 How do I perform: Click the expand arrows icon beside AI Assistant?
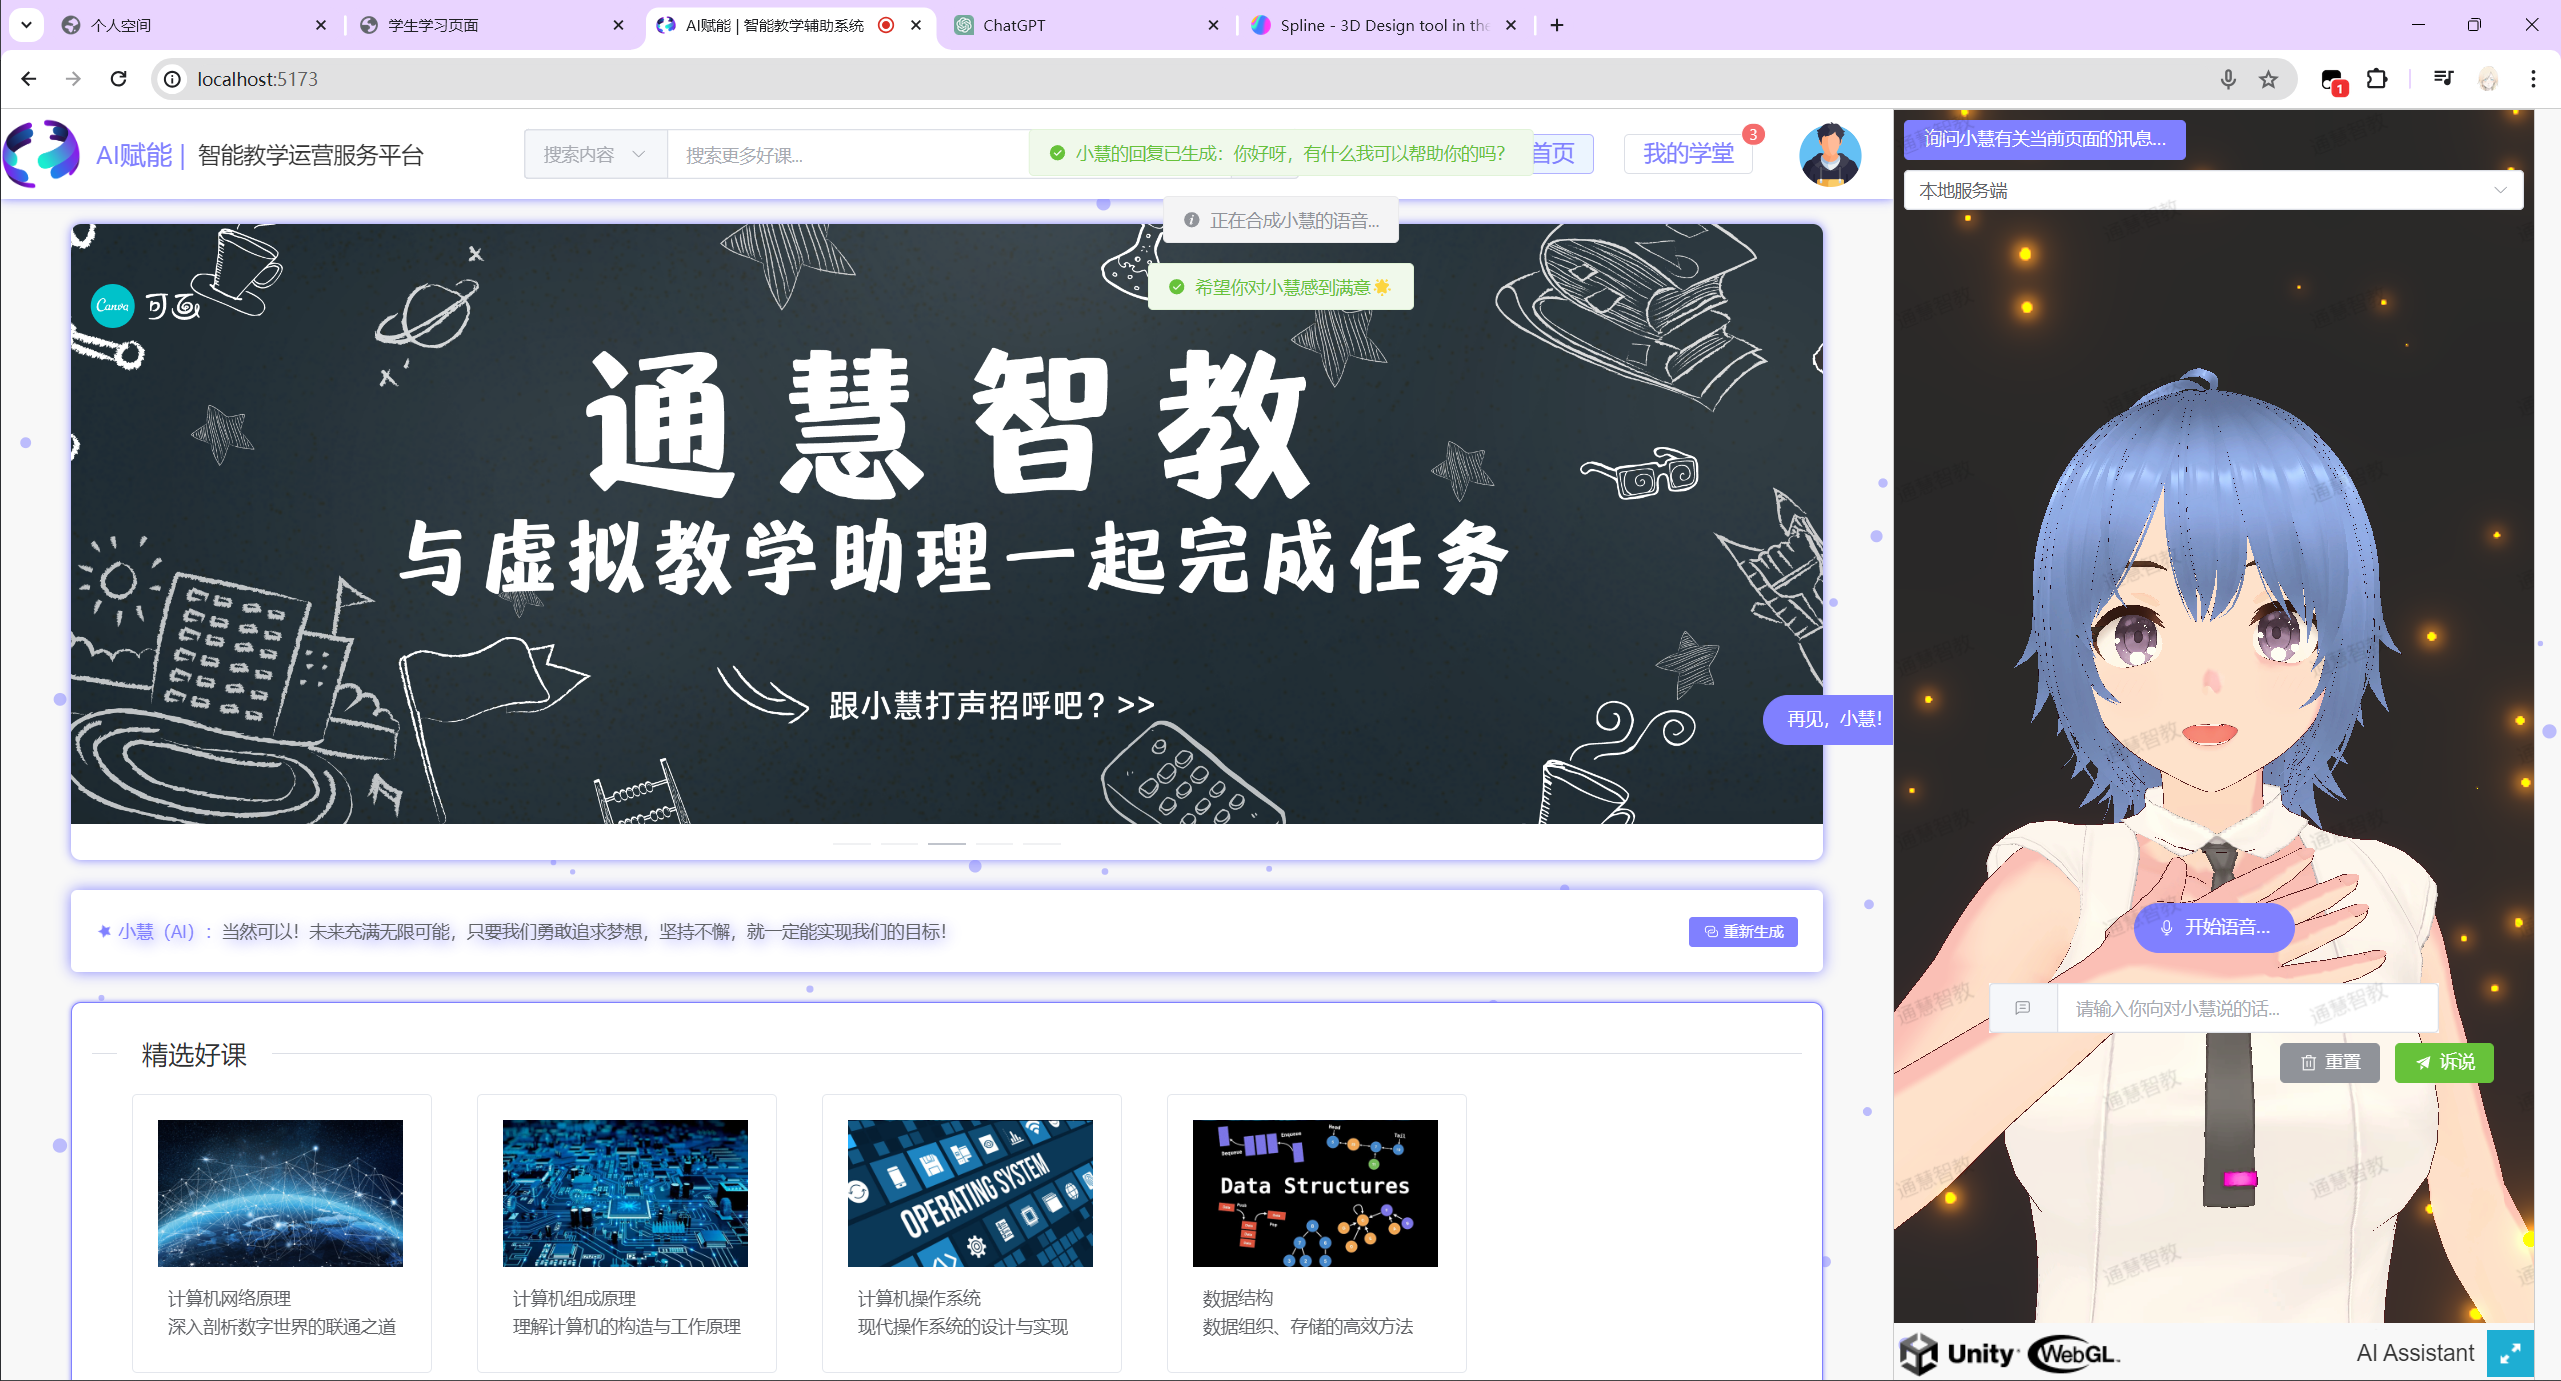pyautogui.click(x=2509, y=1354)
